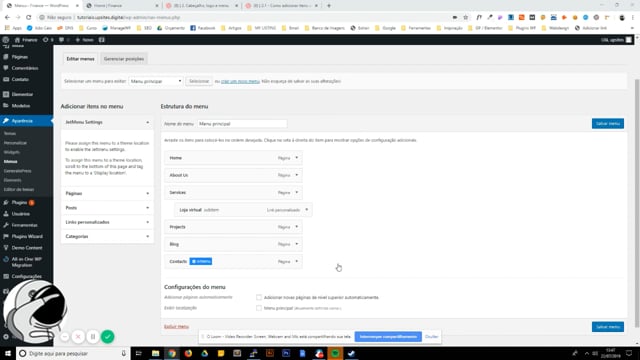Follow the criar um novo menu link
Image resolution: width=640 pixels, height=360 pixels.
tap(240, 81)
